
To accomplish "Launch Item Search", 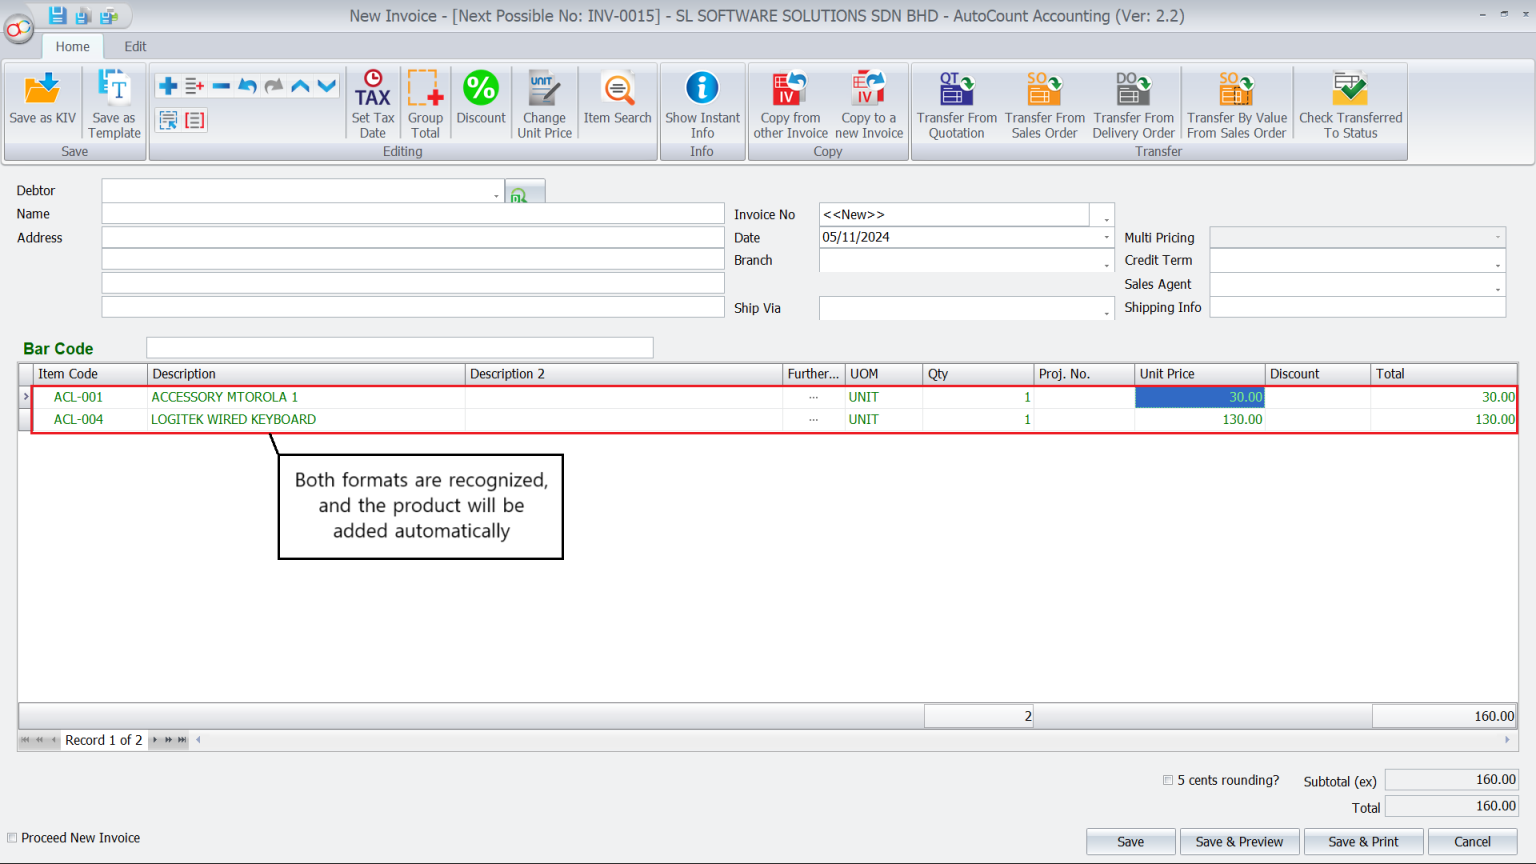I will tap(617, 100).
